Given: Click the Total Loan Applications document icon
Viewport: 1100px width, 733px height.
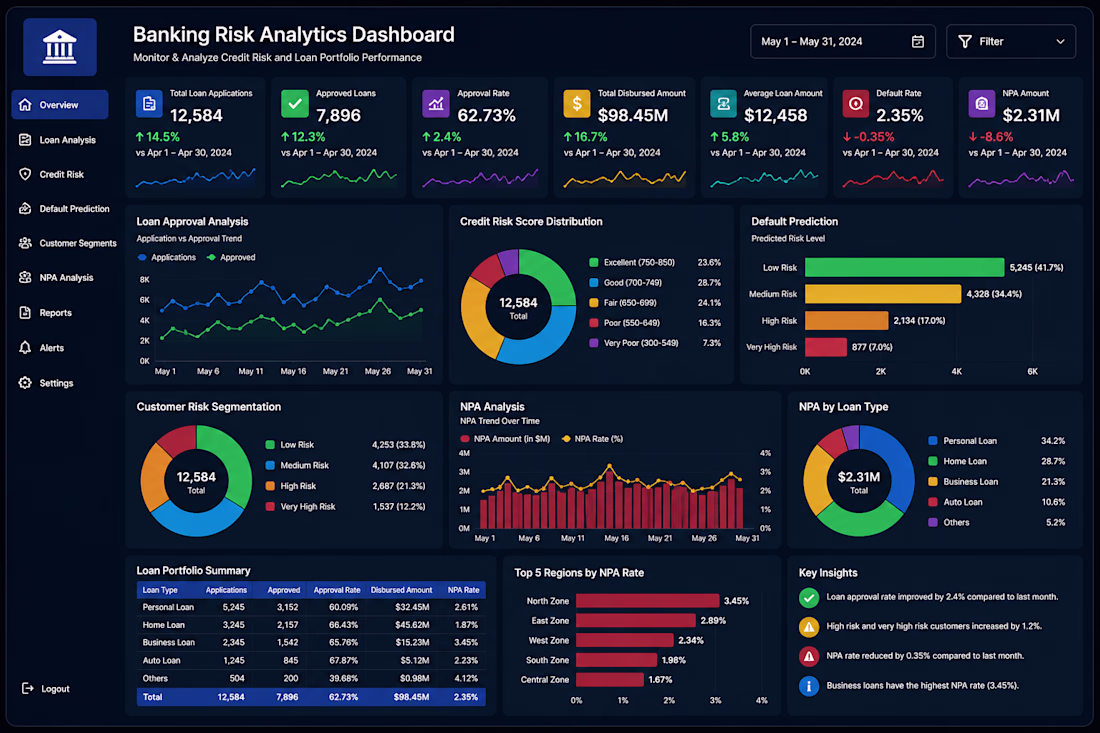Looking at the screenshot, I should 149,104.
